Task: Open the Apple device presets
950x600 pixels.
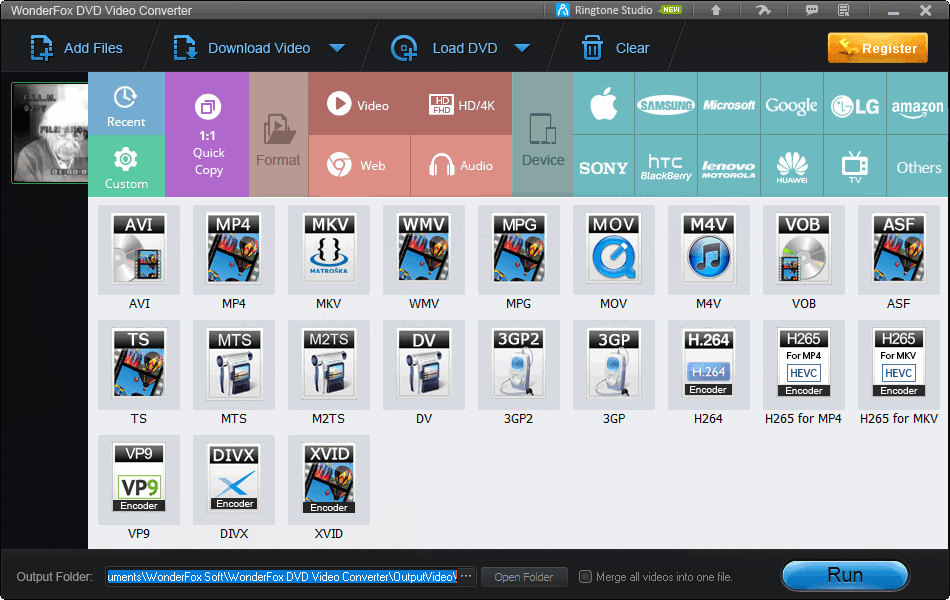Action: coord(603,103)
